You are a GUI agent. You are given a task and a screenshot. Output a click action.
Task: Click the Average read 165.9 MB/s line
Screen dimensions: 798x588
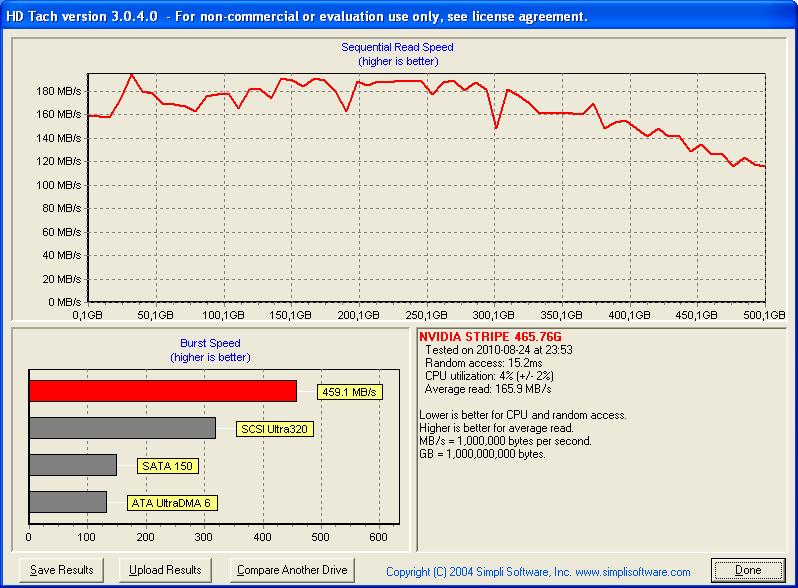[x=488, y=389]
